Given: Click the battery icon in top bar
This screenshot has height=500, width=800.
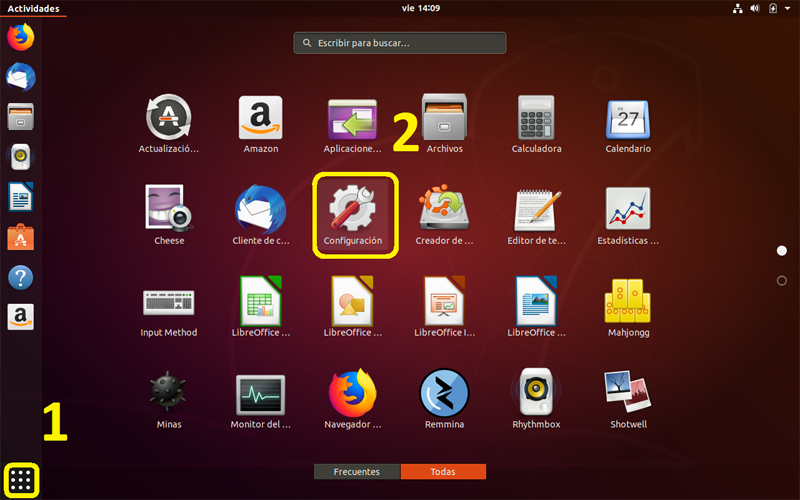Looking at the screenshot, I should tap(773, 8).
